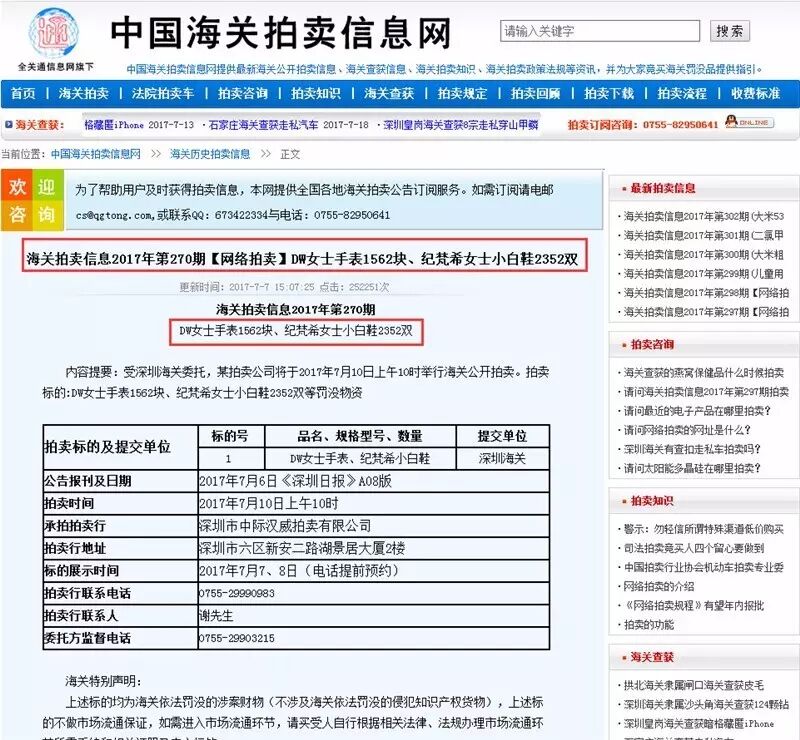Open the 拍卖咨询 menu item

pos(243,93)
